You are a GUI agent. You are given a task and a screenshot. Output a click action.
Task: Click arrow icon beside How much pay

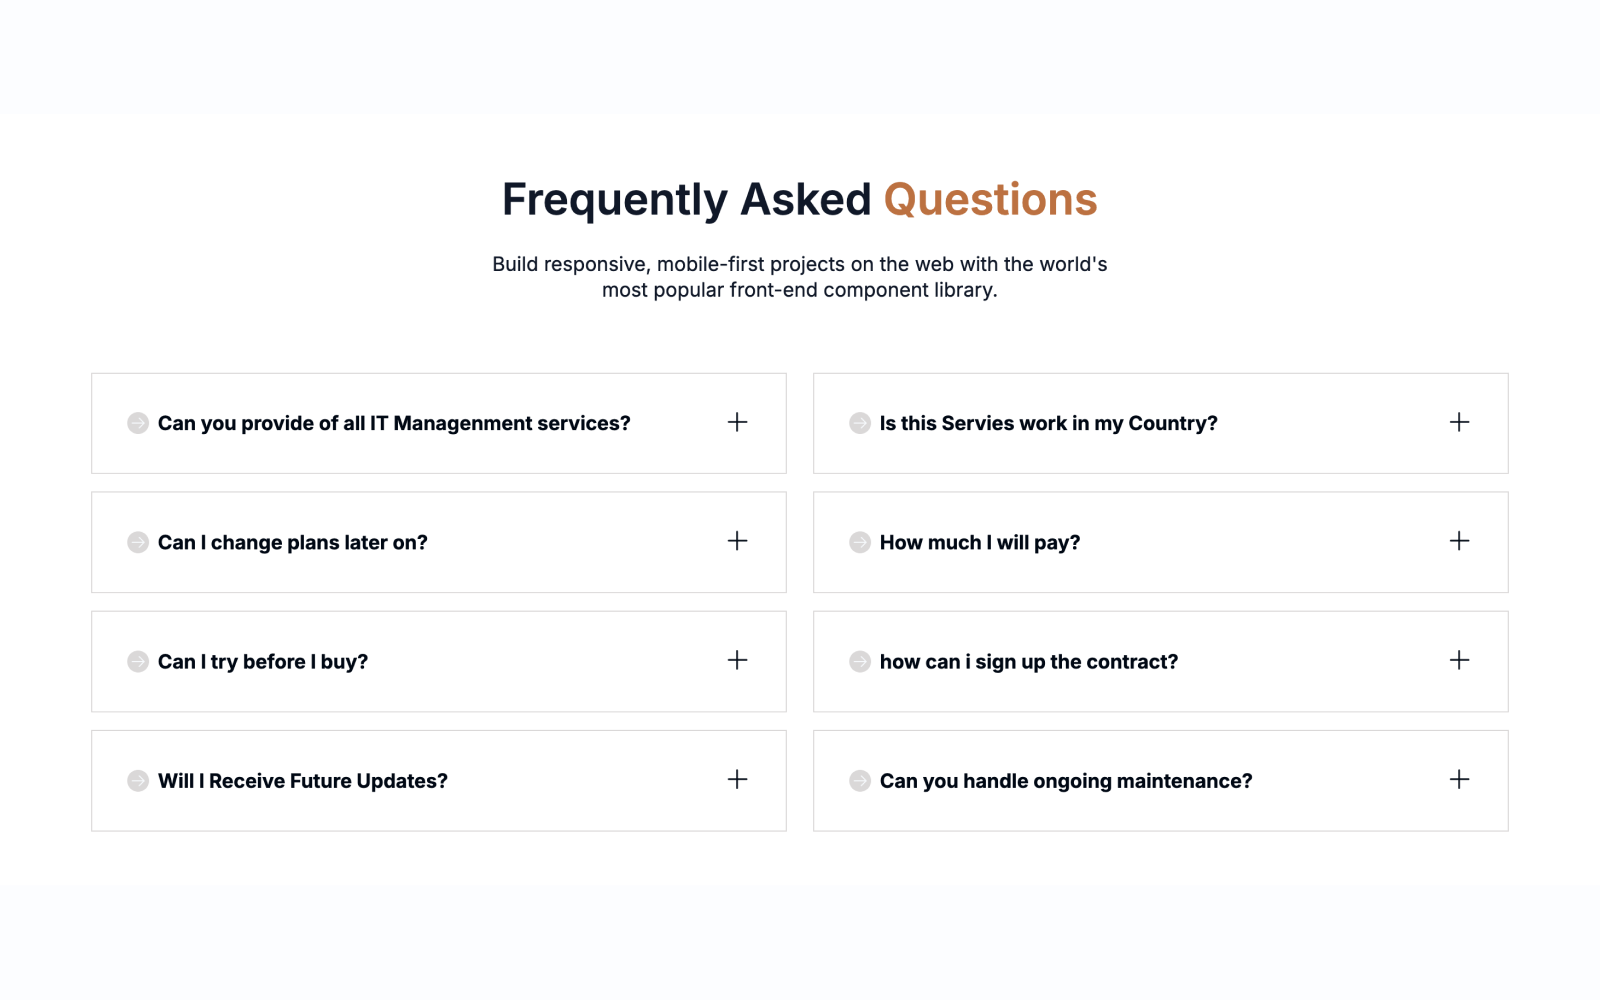(x=860, y=542)
